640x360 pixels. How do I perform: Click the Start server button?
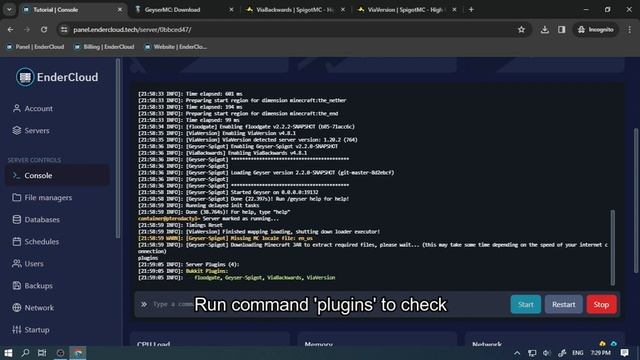click(526, 304)
